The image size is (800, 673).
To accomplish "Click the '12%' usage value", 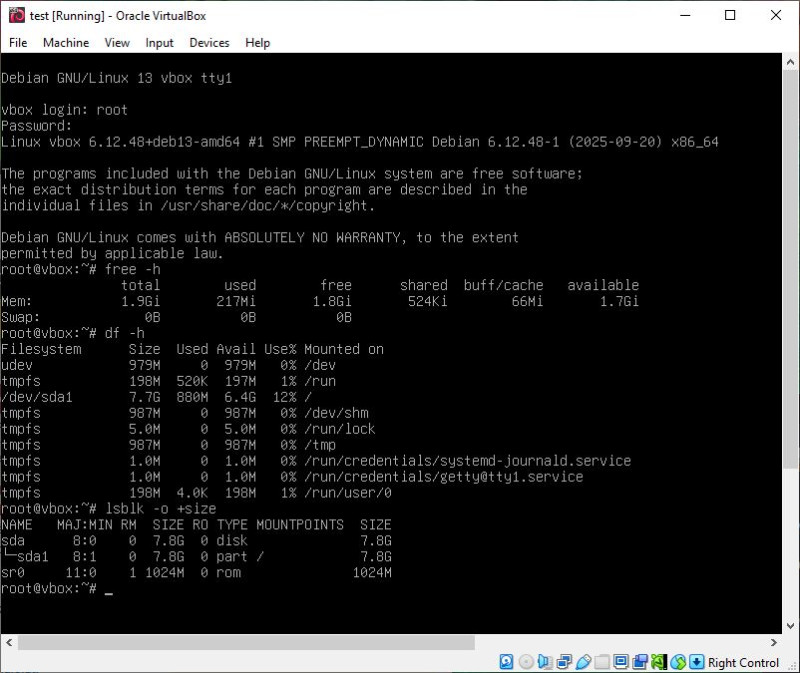I will pyautogui.click(x=284, y=396).
